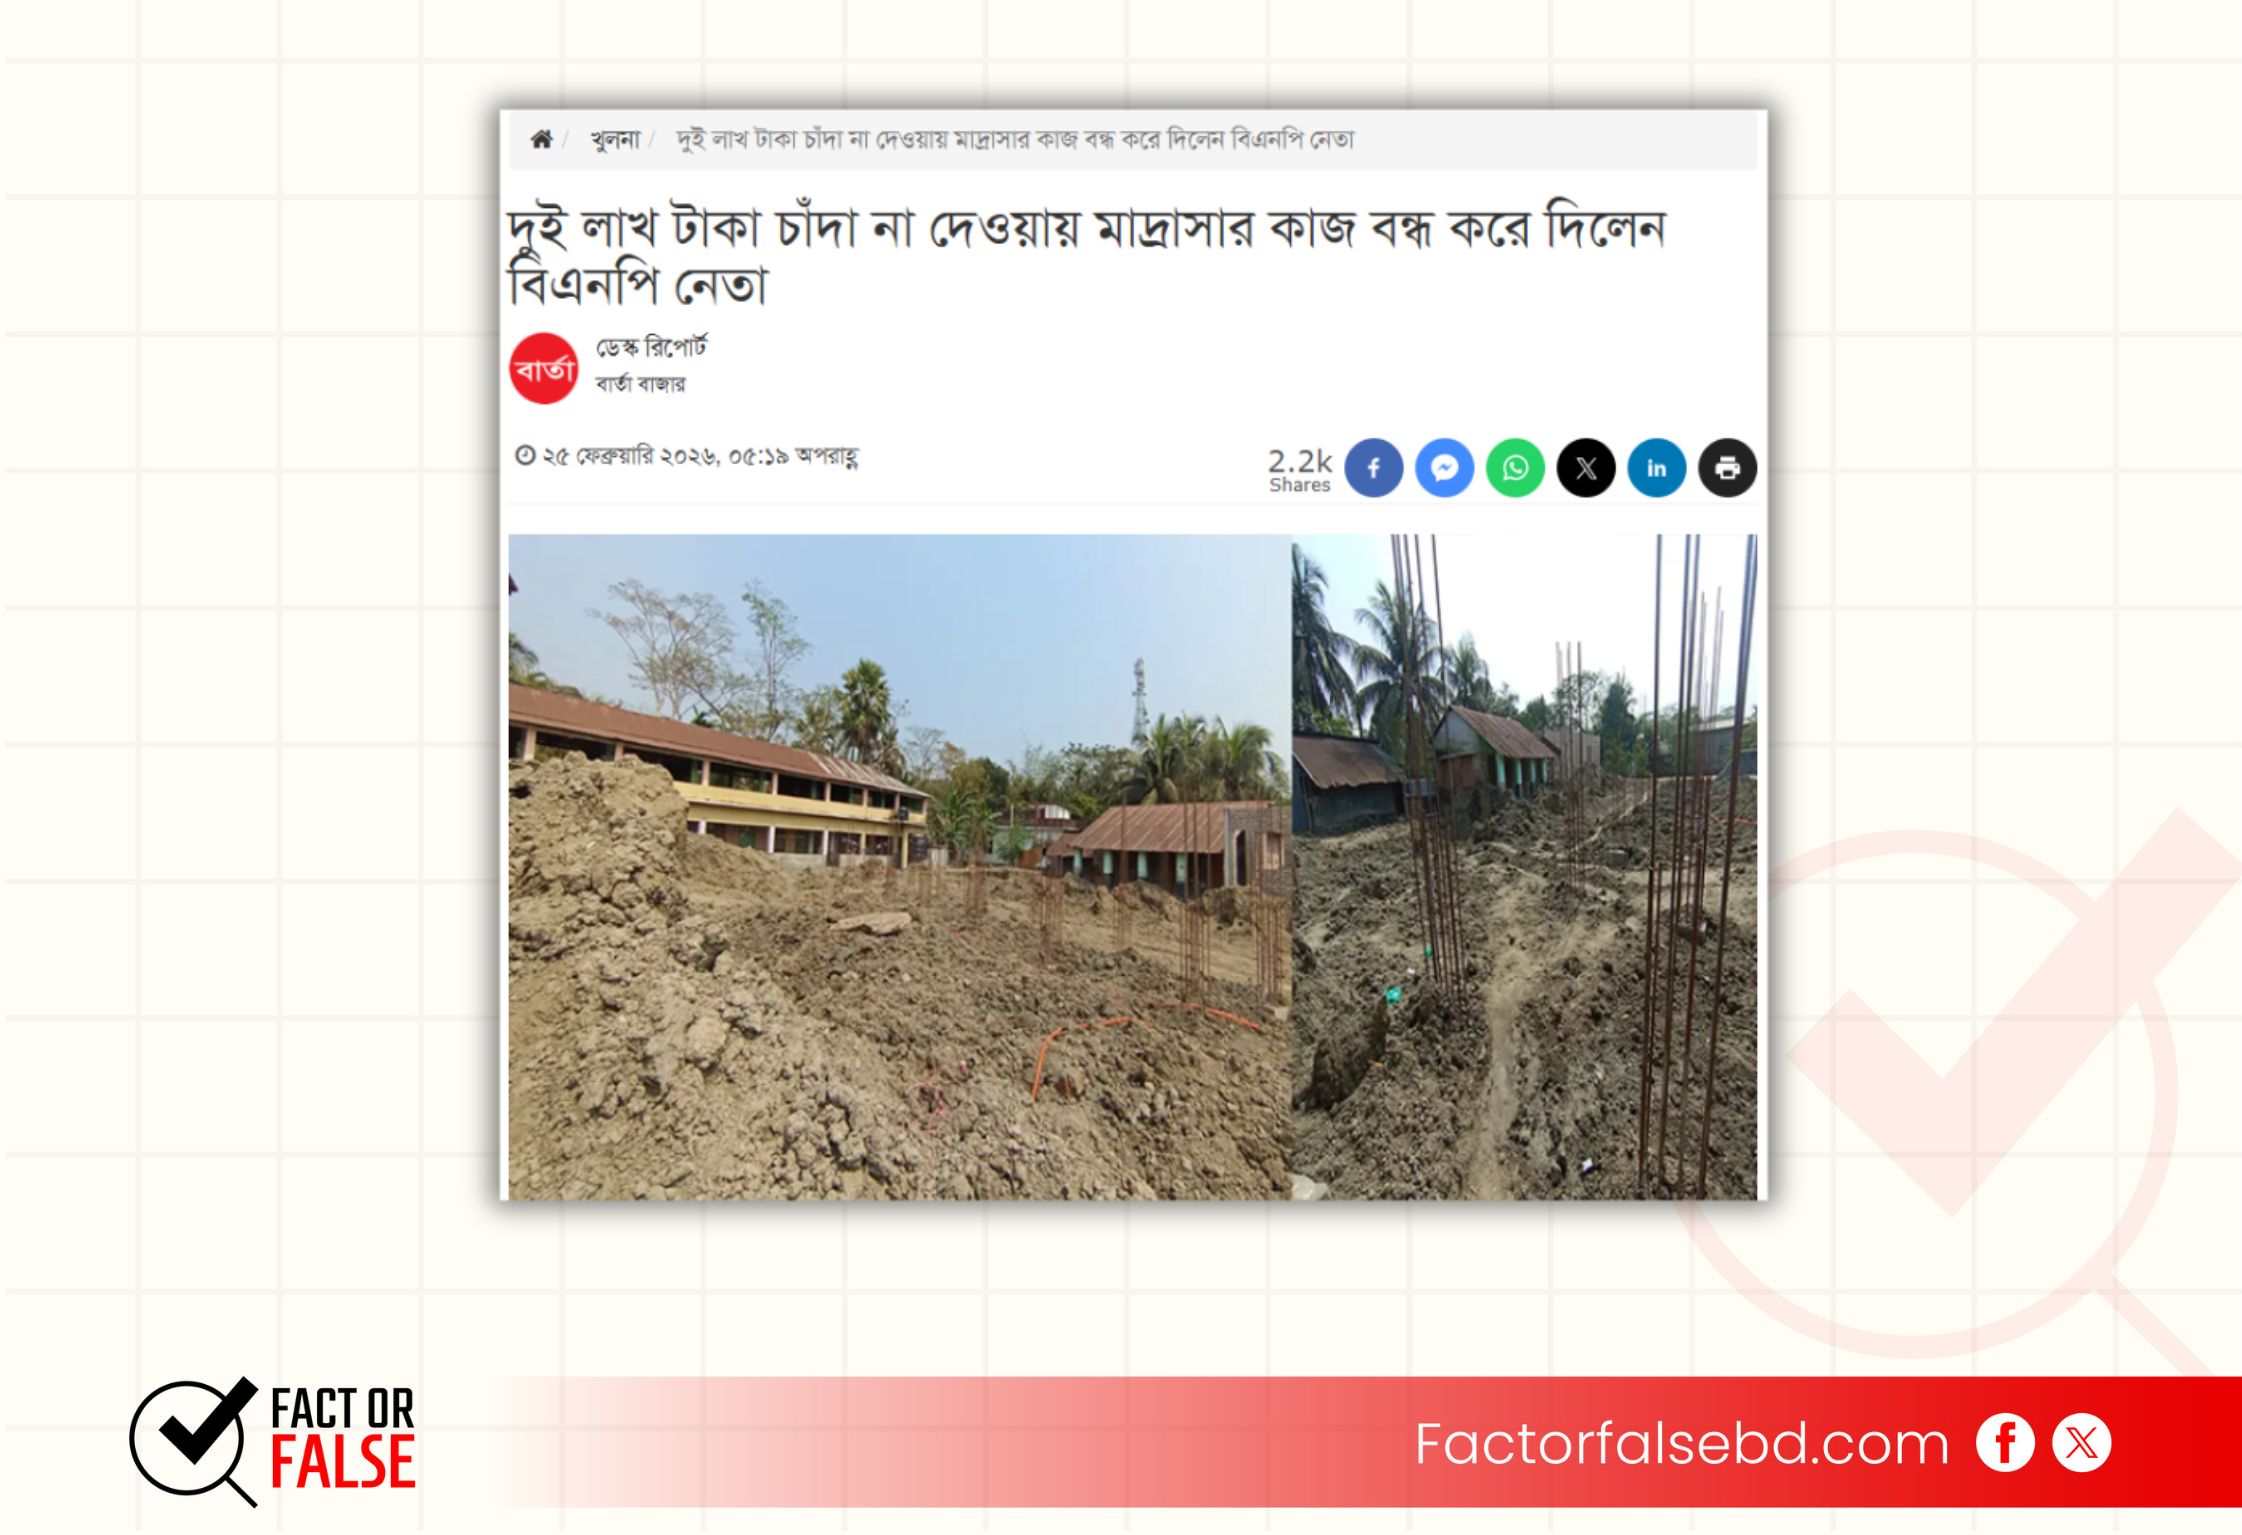Share article on Facebook icon

pyautogui.click(x=1373, y=467)
